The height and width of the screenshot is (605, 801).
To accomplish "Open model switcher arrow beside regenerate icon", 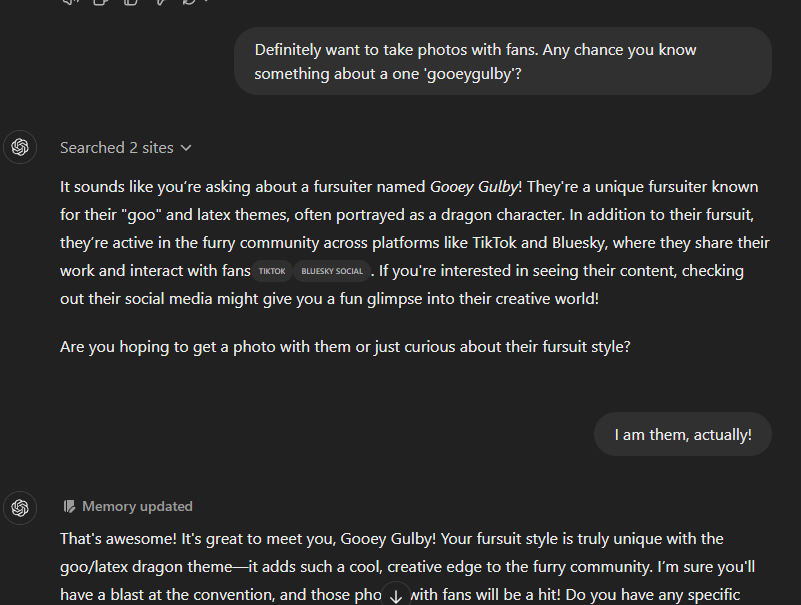I will pos(206,1).
